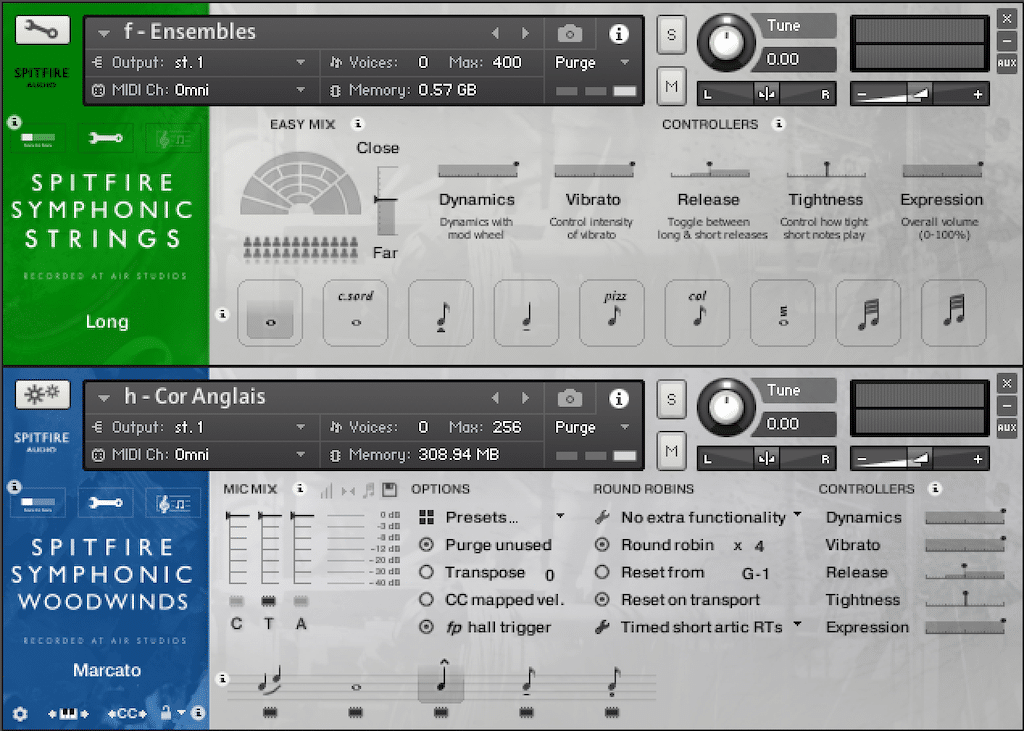Click the Mic Mix info icon

[x=299, y=488]
